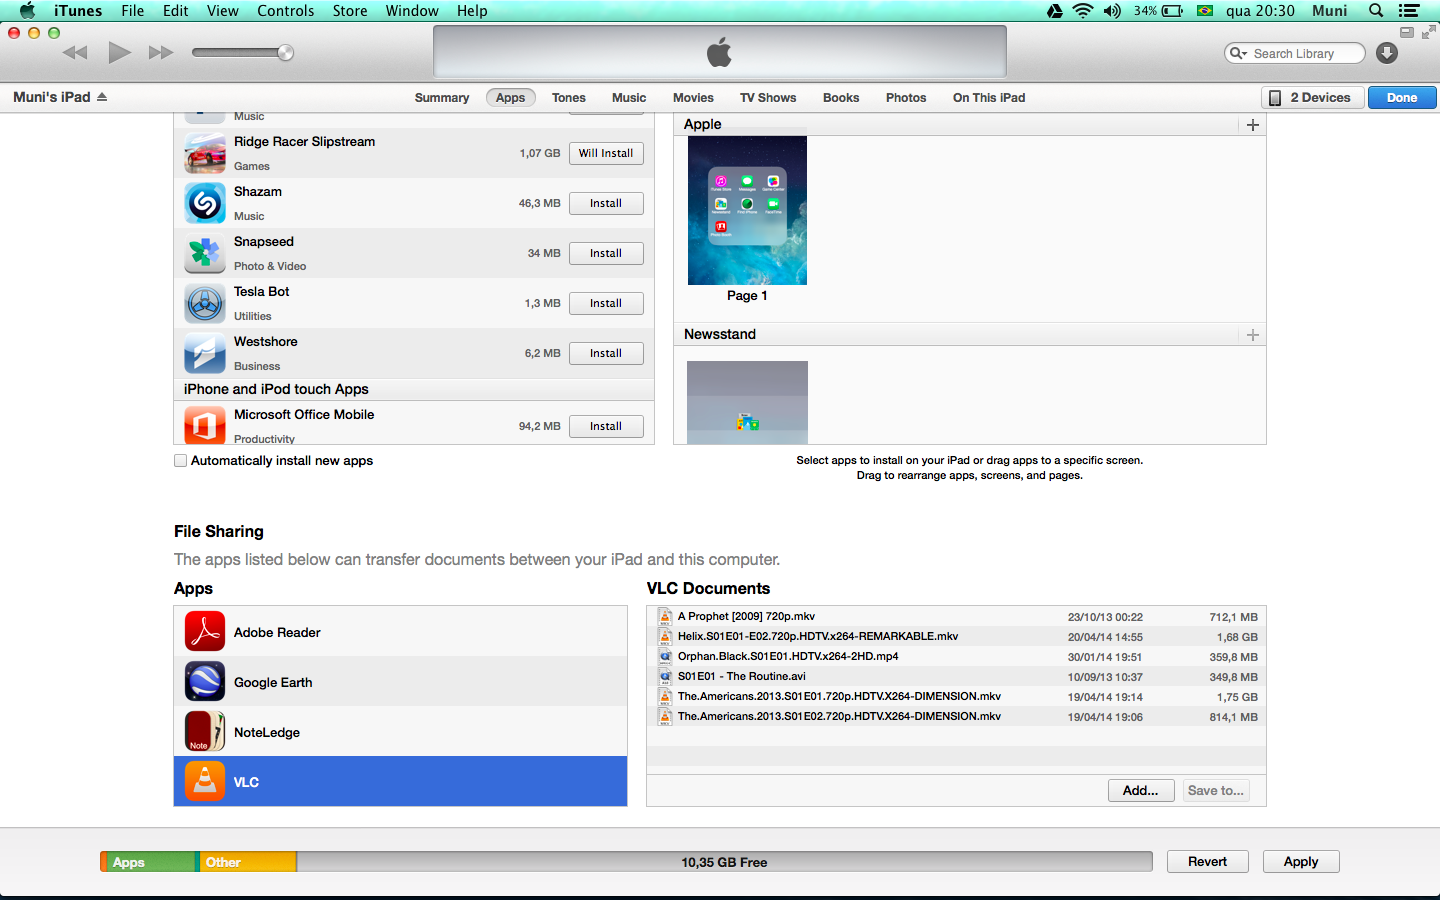Switch to the TV Shows tab
The image size is (1440, 900).
point(768,98)
